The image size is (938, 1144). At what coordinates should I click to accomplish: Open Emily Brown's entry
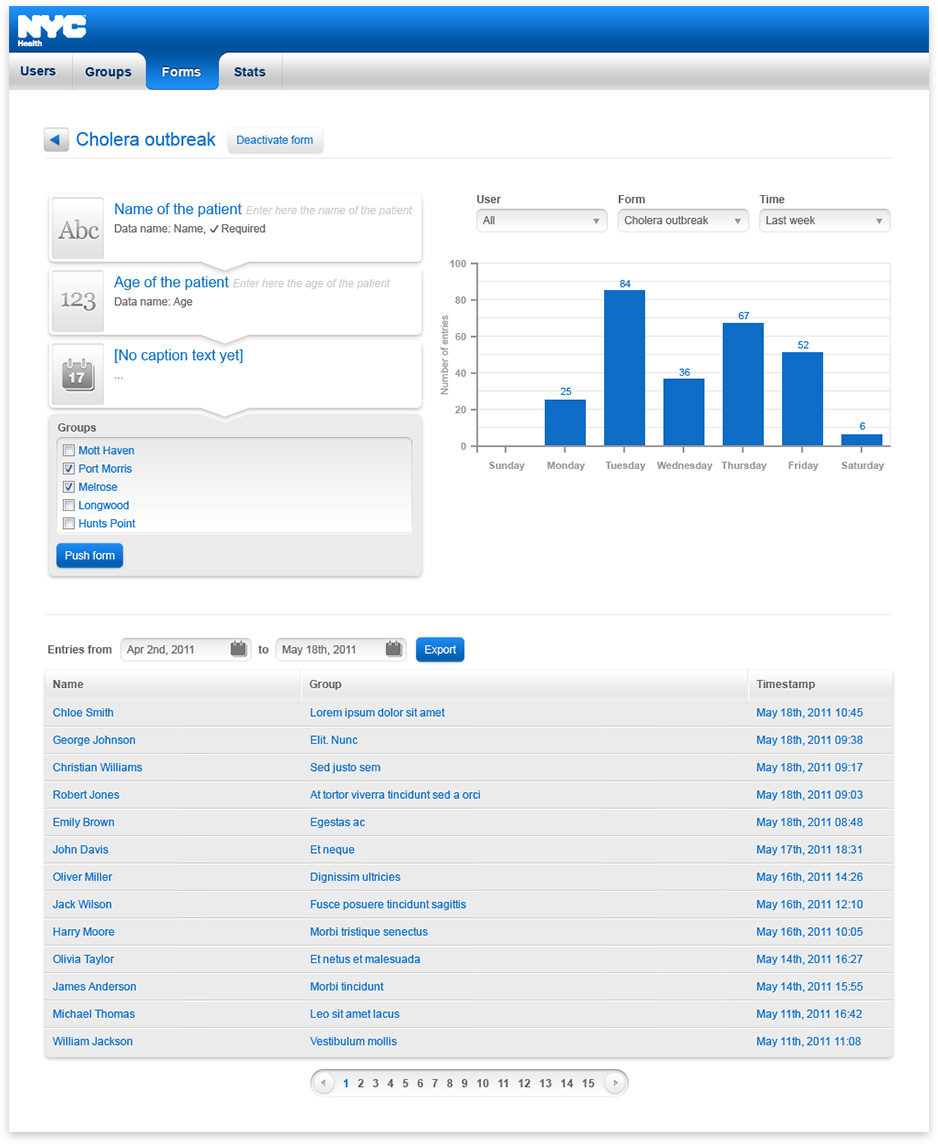83,822
